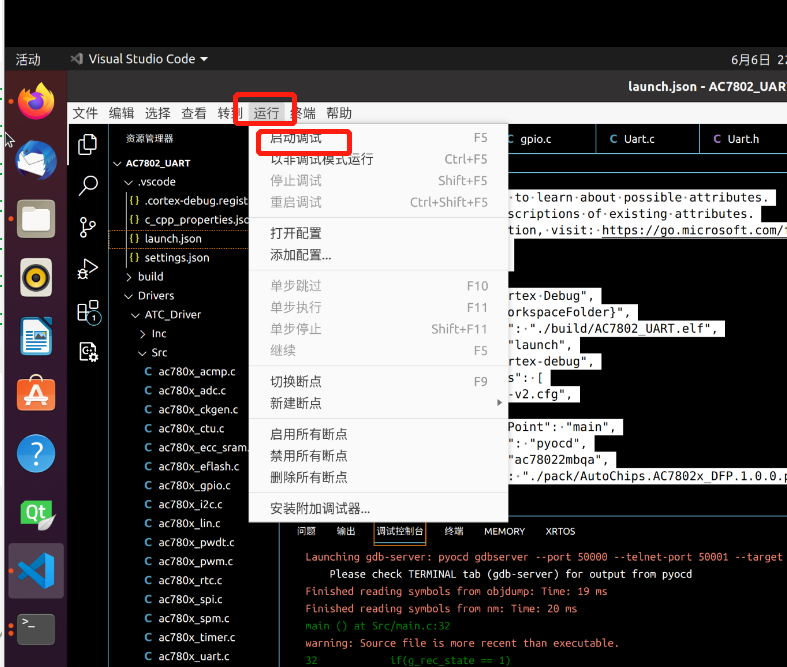Switch to the 终端 Terminal panel tab
The image size is (787, 667).
(454, 531)
